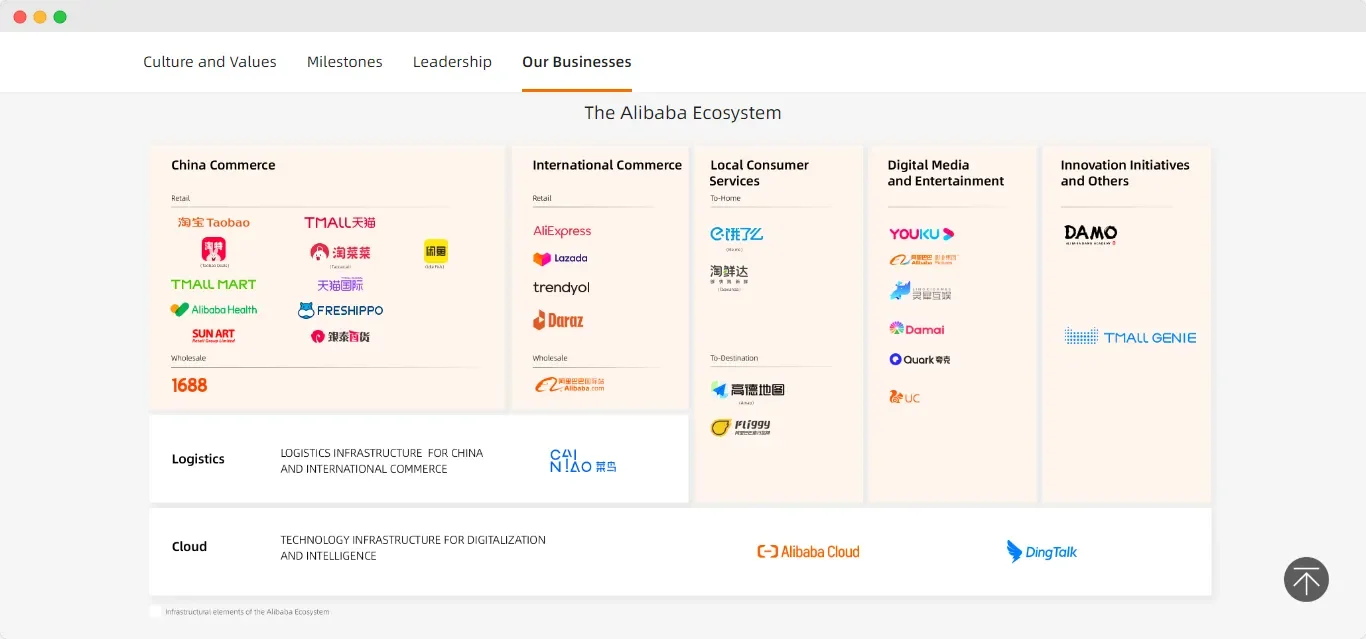Select the YOUKU logo
This screenshot has height=639, width=1366.
919,233
